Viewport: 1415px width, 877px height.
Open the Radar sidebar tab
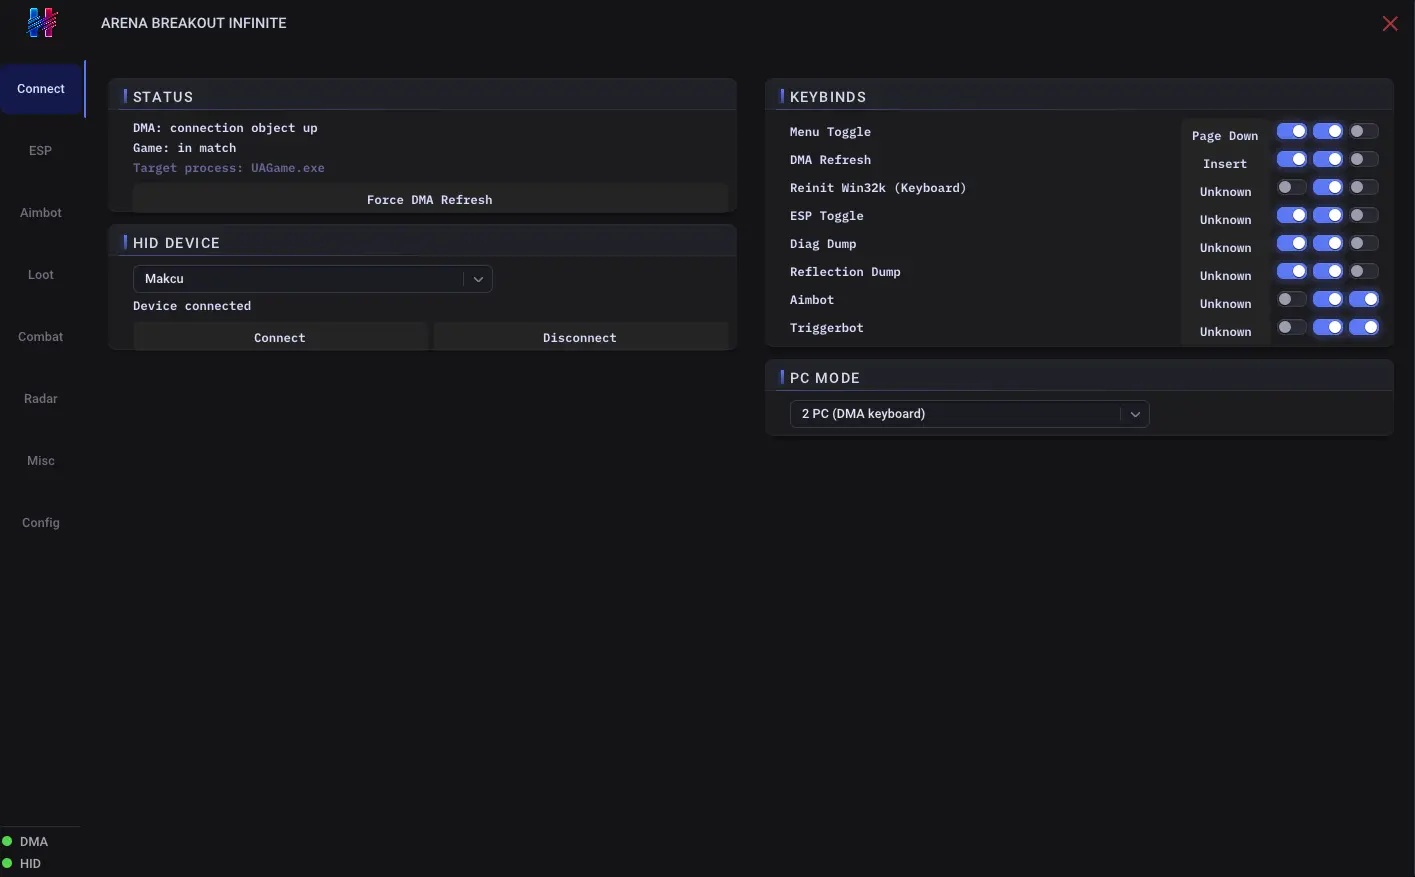tap(41, 399)
